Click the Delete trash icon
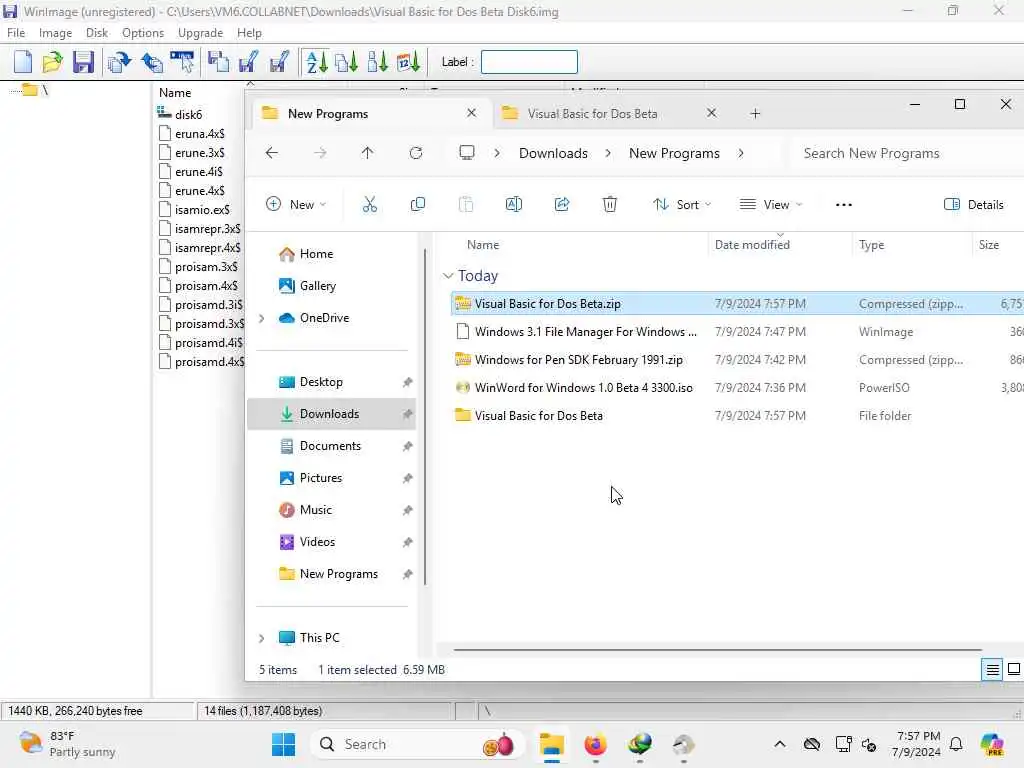Image resolution: width=1024 pixels, height=768 pixels. click(x=609, y=204)
